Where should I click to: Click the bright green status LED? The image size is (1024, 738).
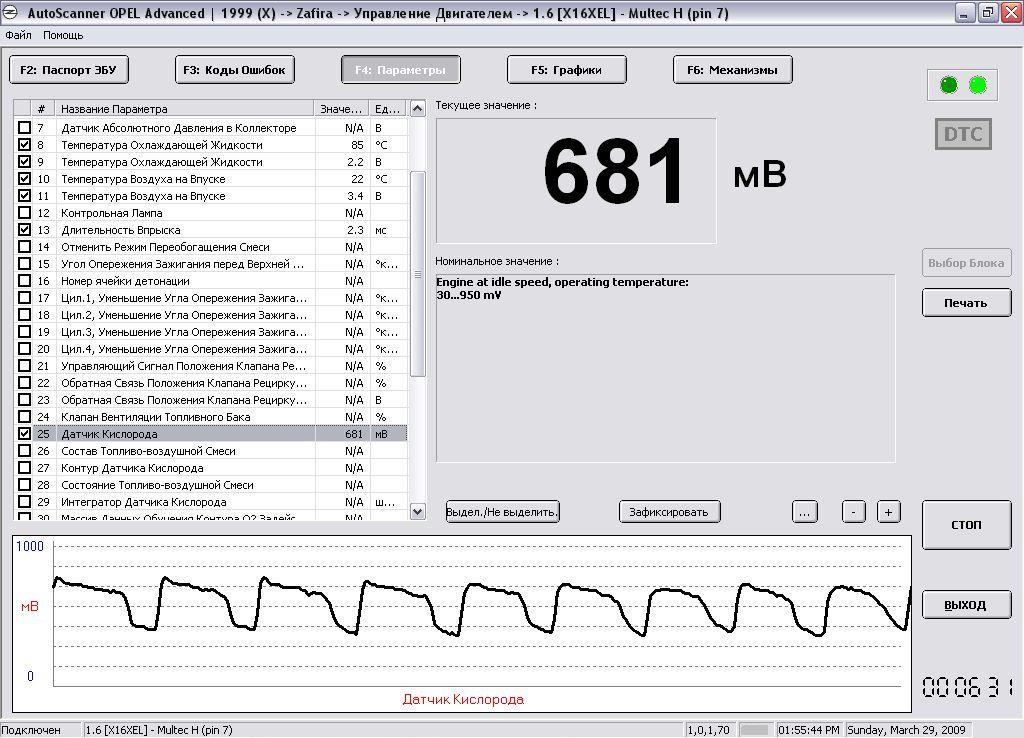pos(978,85)
